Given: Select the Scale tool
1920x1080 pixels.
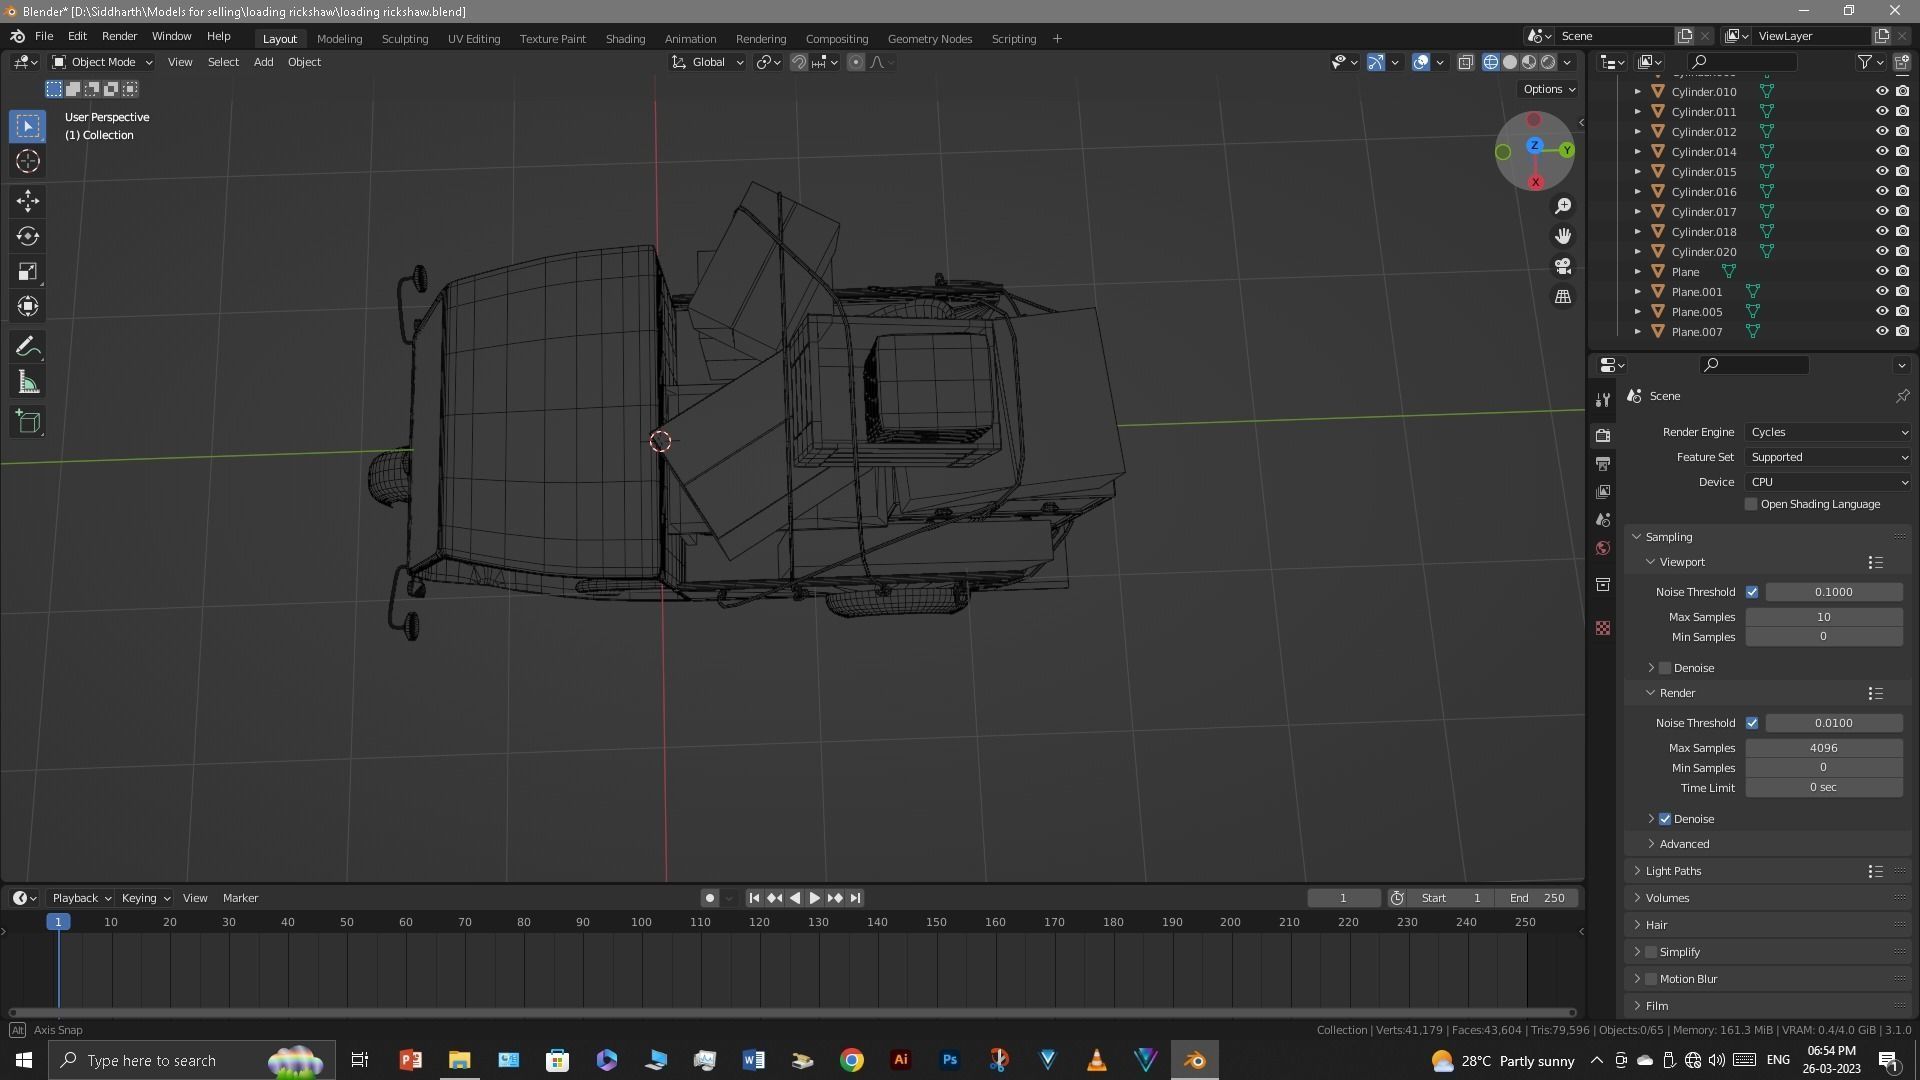Looking at the screenshot, I should pos(28,271).
